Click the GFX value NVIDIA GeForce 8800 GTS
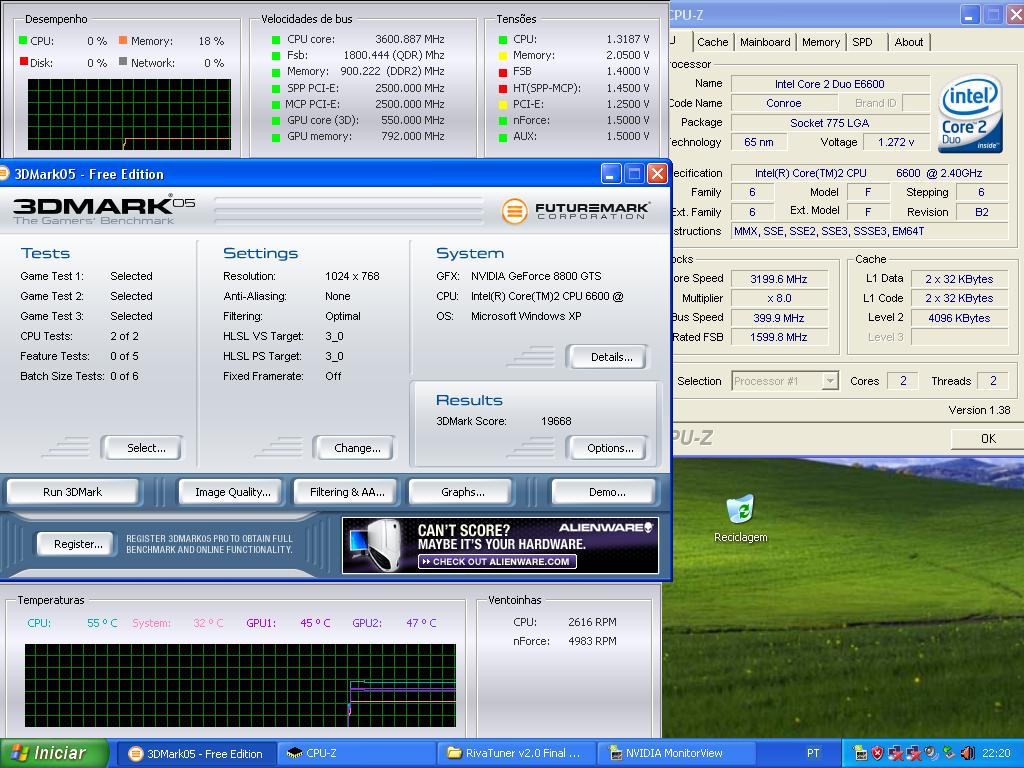 [x=536, y=276]
